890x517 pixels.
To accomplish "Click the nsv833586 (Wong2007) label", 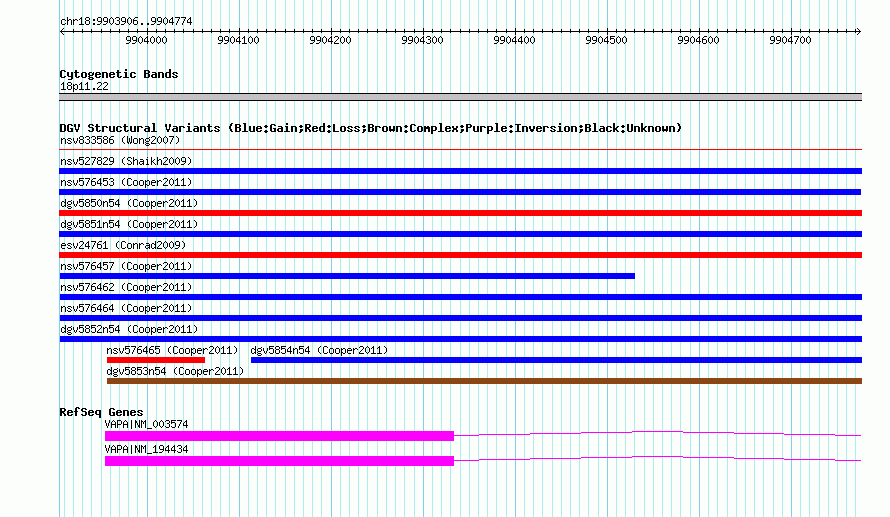I will click(120, 140).
